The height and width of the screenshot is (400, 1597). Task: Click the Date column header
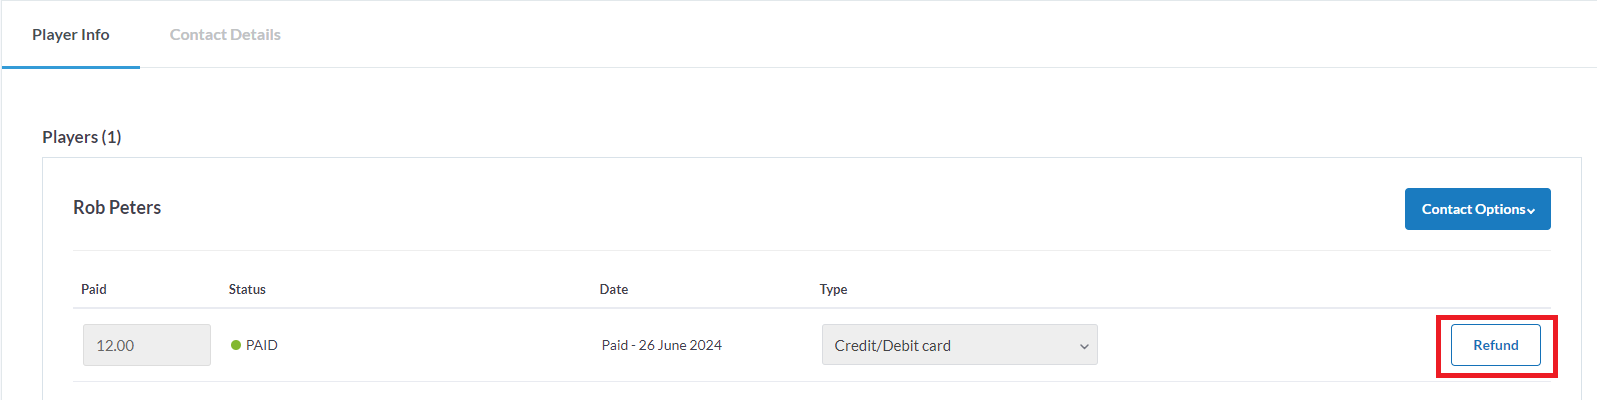point(614,289)
